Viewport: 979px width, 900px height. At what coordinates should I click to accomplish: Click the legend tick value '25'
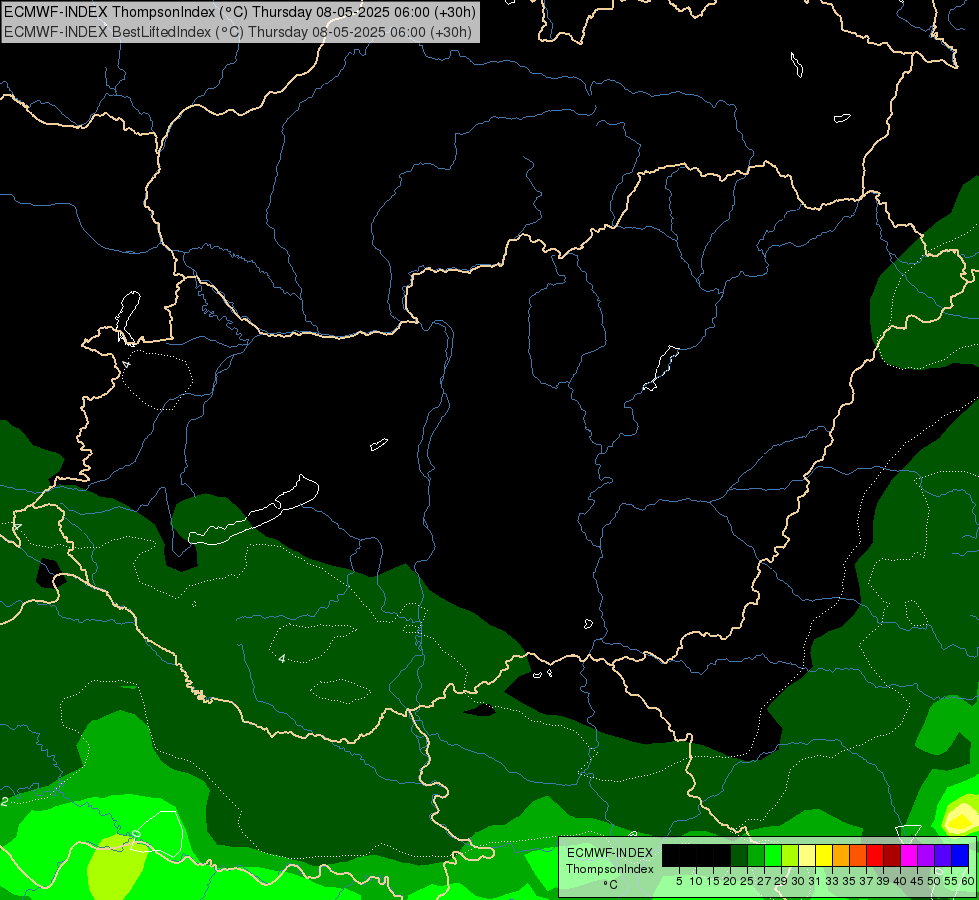747,881
